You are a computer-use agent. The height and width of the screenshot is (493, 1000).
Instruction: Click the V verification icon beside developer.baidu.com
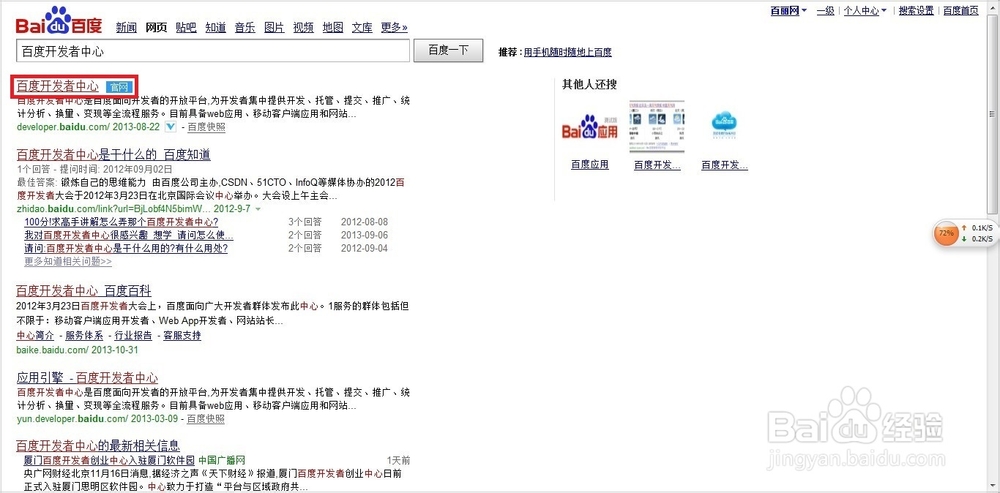coord(170,127)
